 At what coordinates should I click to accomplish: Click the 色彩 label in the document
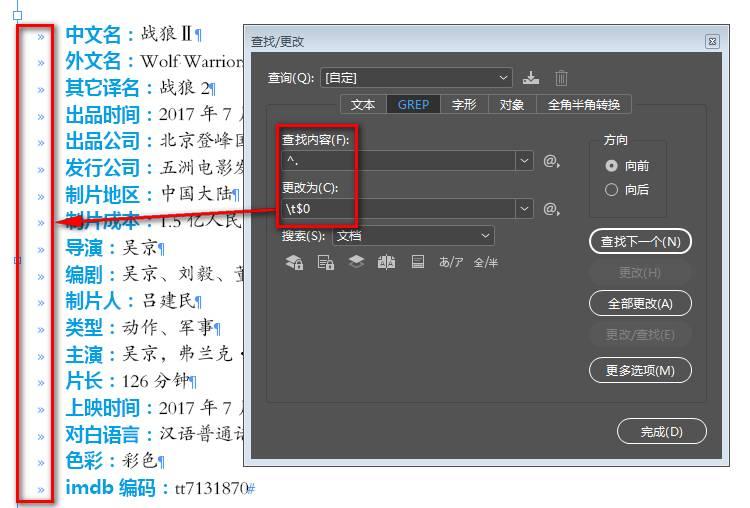click(x=84, y=461)
